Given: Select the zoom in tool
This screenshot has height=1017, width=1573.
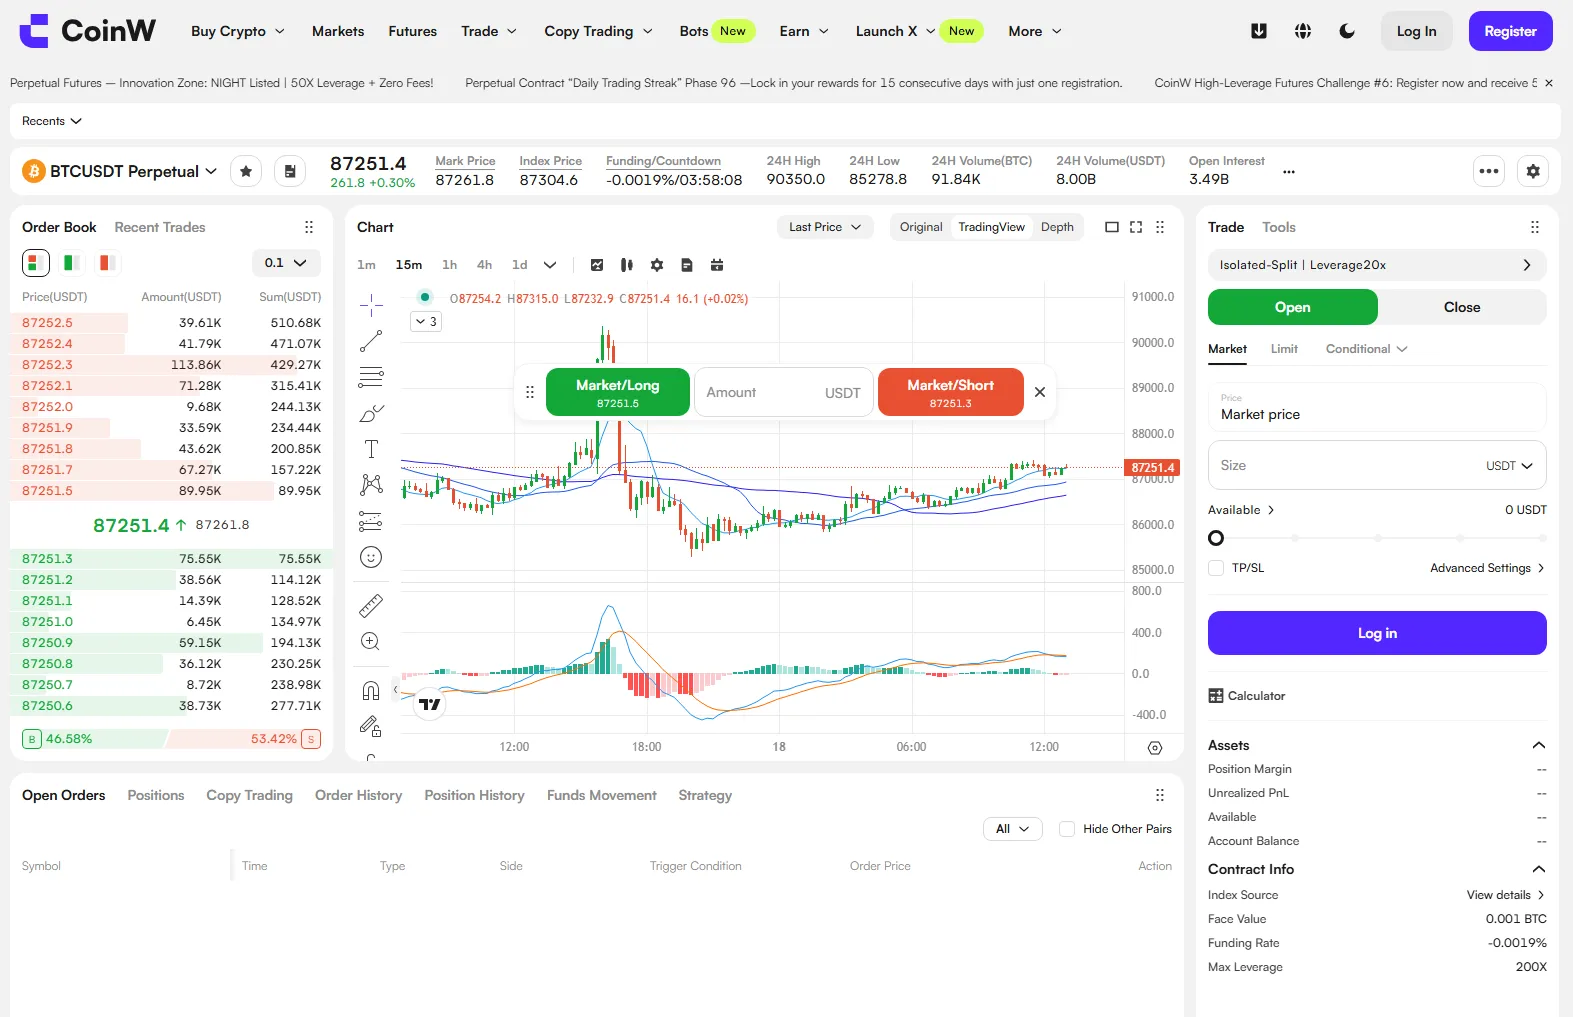Looking at the screenshot, I should pos(371,641).
